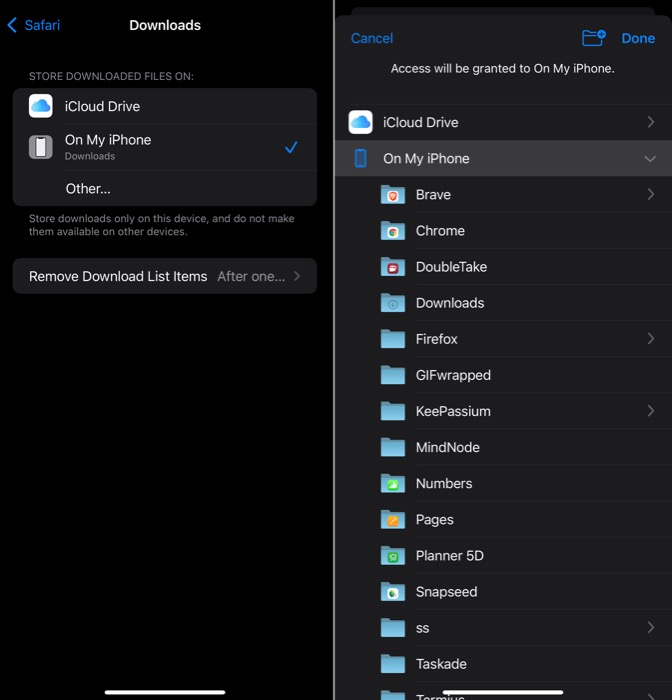Tap the ss folder icon
The image size is (672, 700).
click(393, 628)
